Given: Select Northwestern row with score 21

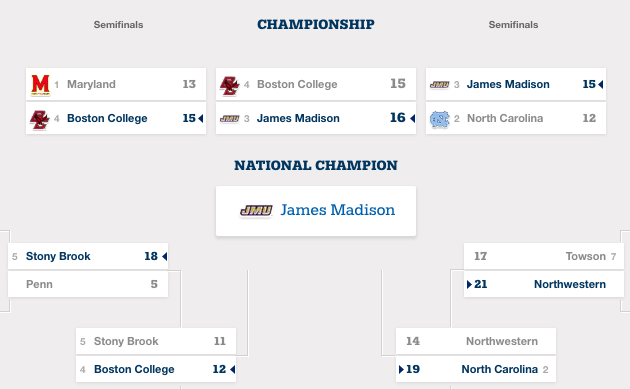Looking at the screenshot, I should 544,284.
